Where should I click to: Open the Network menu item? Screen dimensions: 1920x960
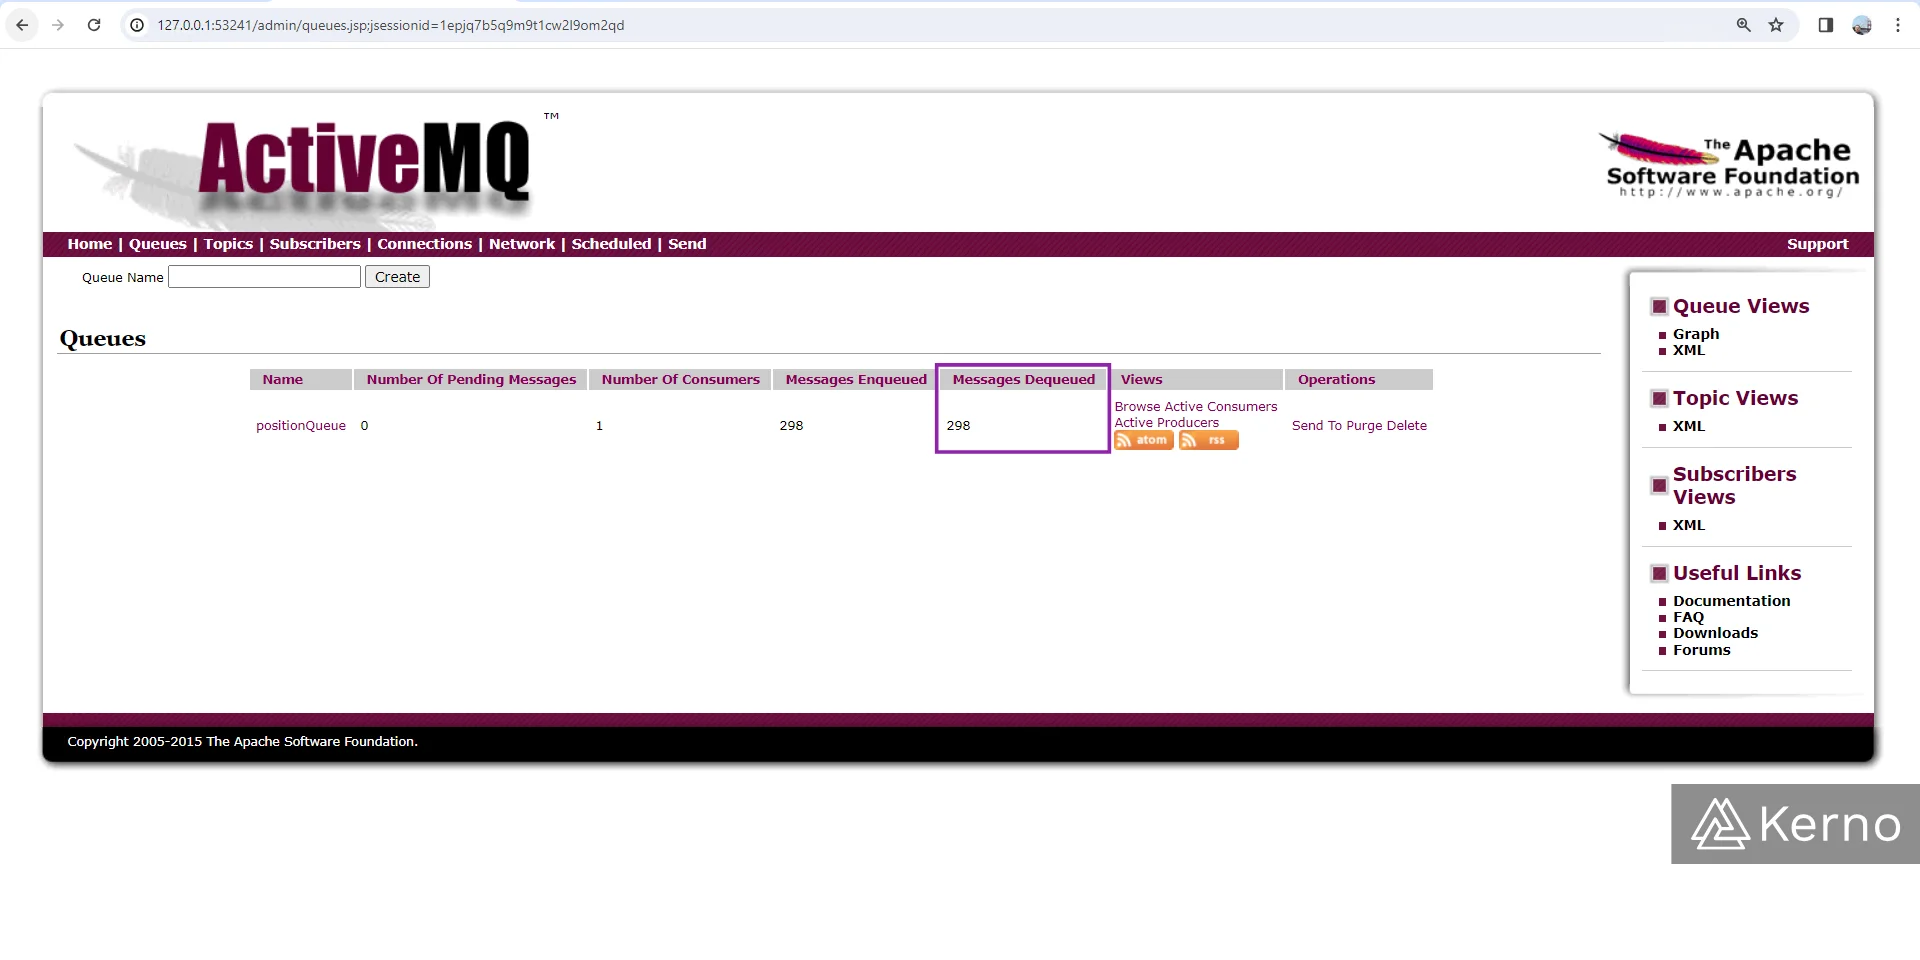point(522,244)
